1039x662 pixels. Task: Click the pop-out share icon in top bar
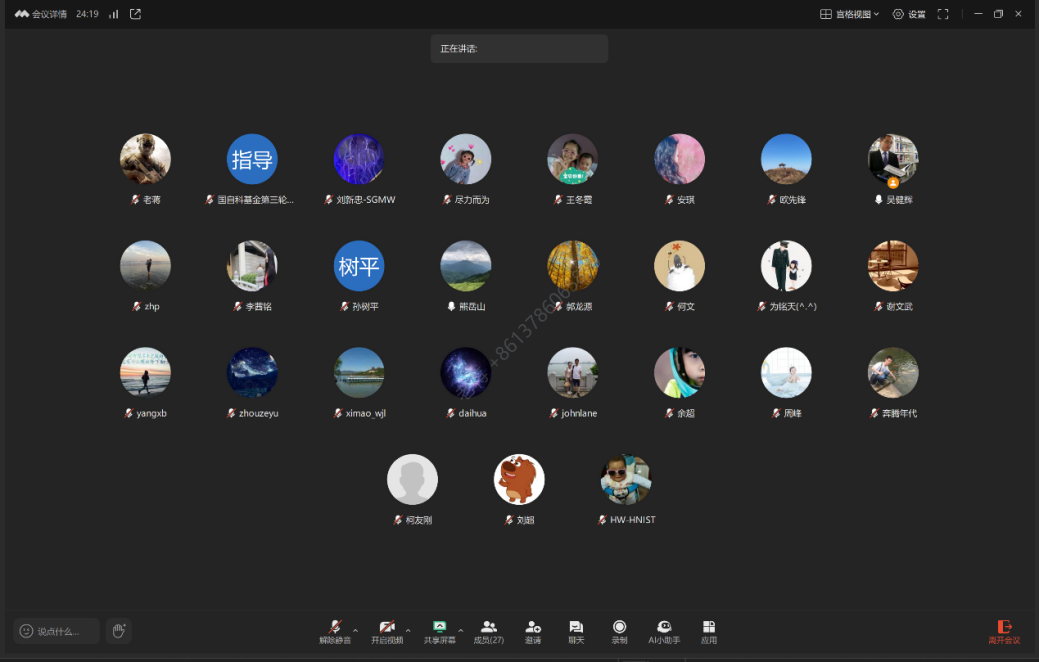coord(136,14)
